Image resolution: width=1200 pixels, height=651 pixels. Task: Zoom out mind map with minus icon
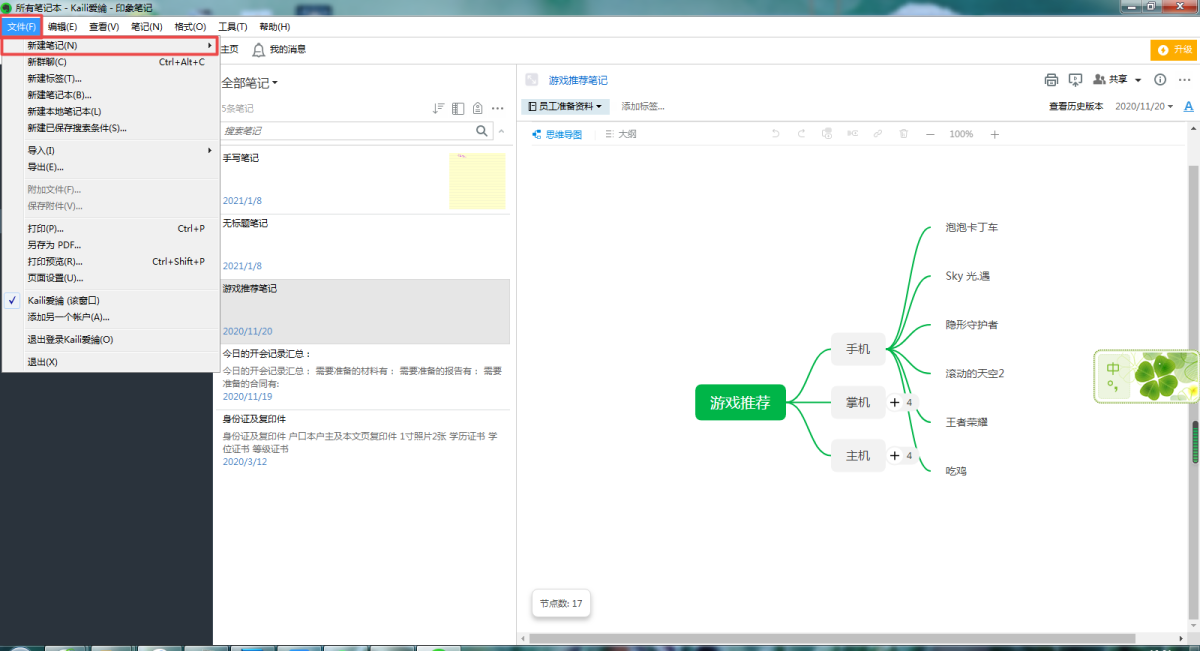click(930, 134)
